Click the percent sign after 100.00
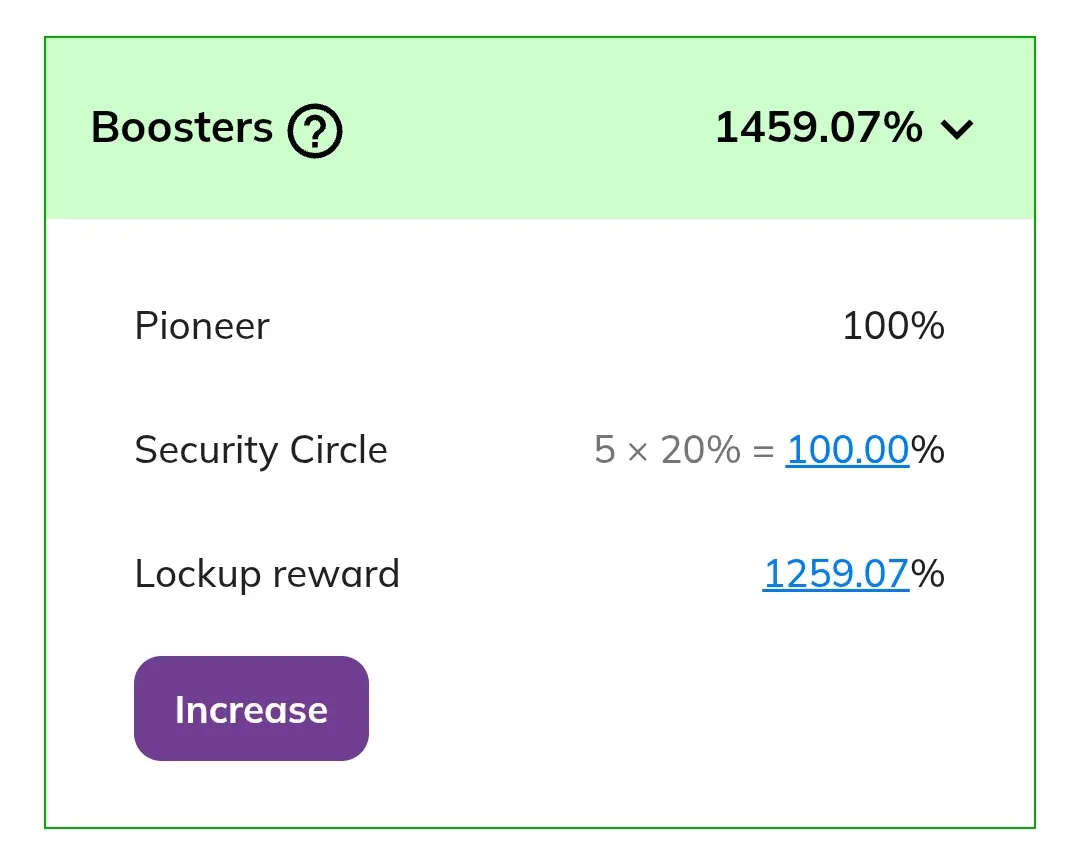 (x=928, y=450)
